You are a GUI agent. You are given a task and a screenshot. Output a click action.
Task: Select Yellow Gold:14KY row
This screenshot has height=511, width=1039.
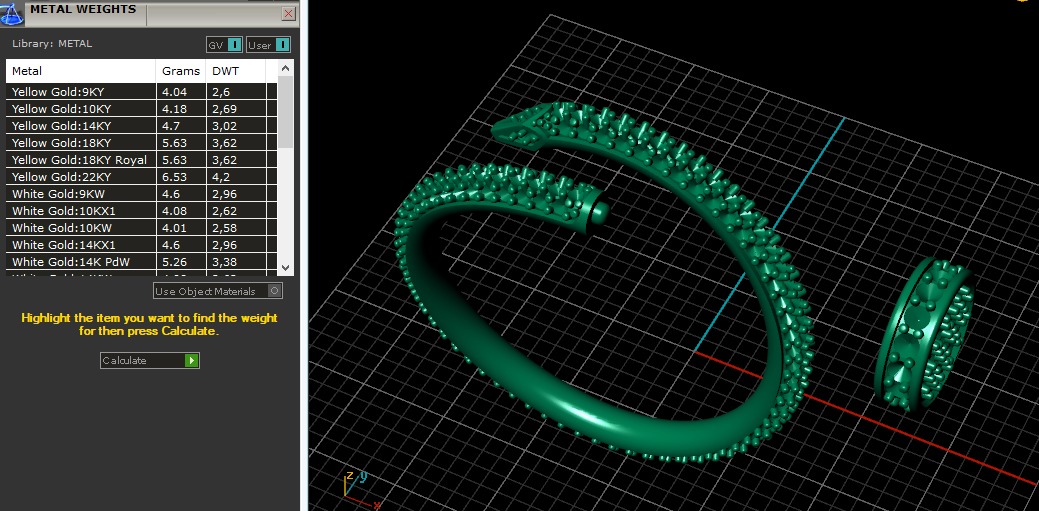coord(141,126)
